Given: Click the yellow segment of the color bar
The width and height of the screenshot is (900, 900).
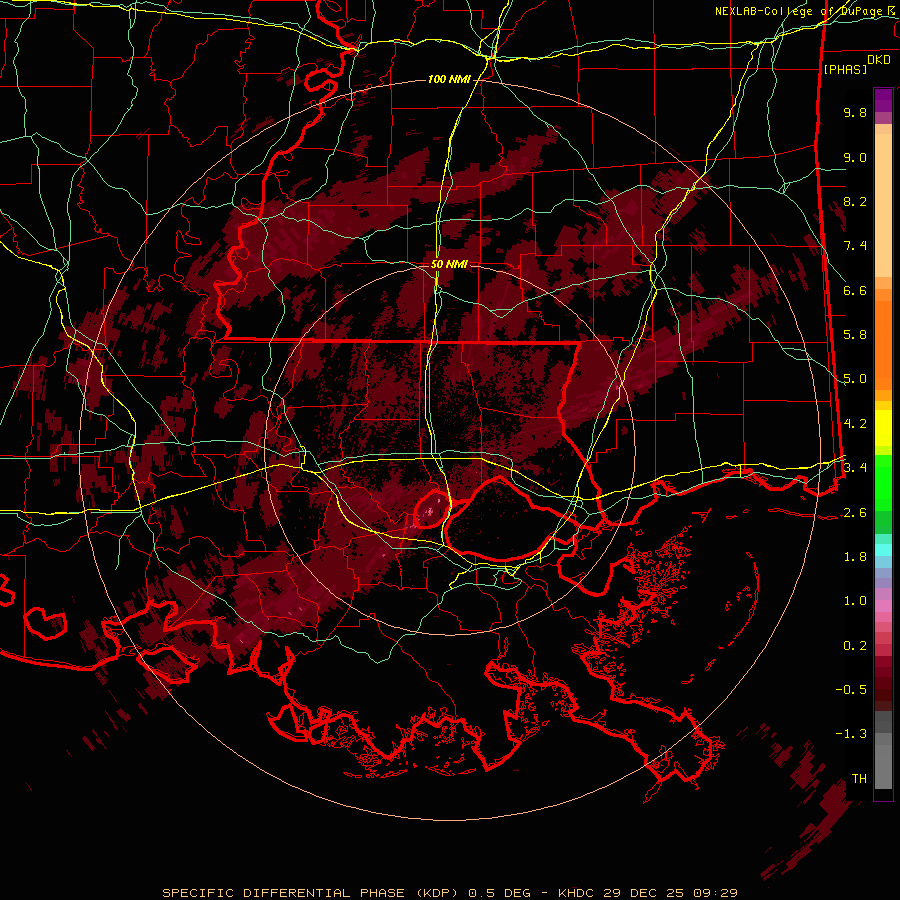Looking at the screenshot, I should 883,428.
